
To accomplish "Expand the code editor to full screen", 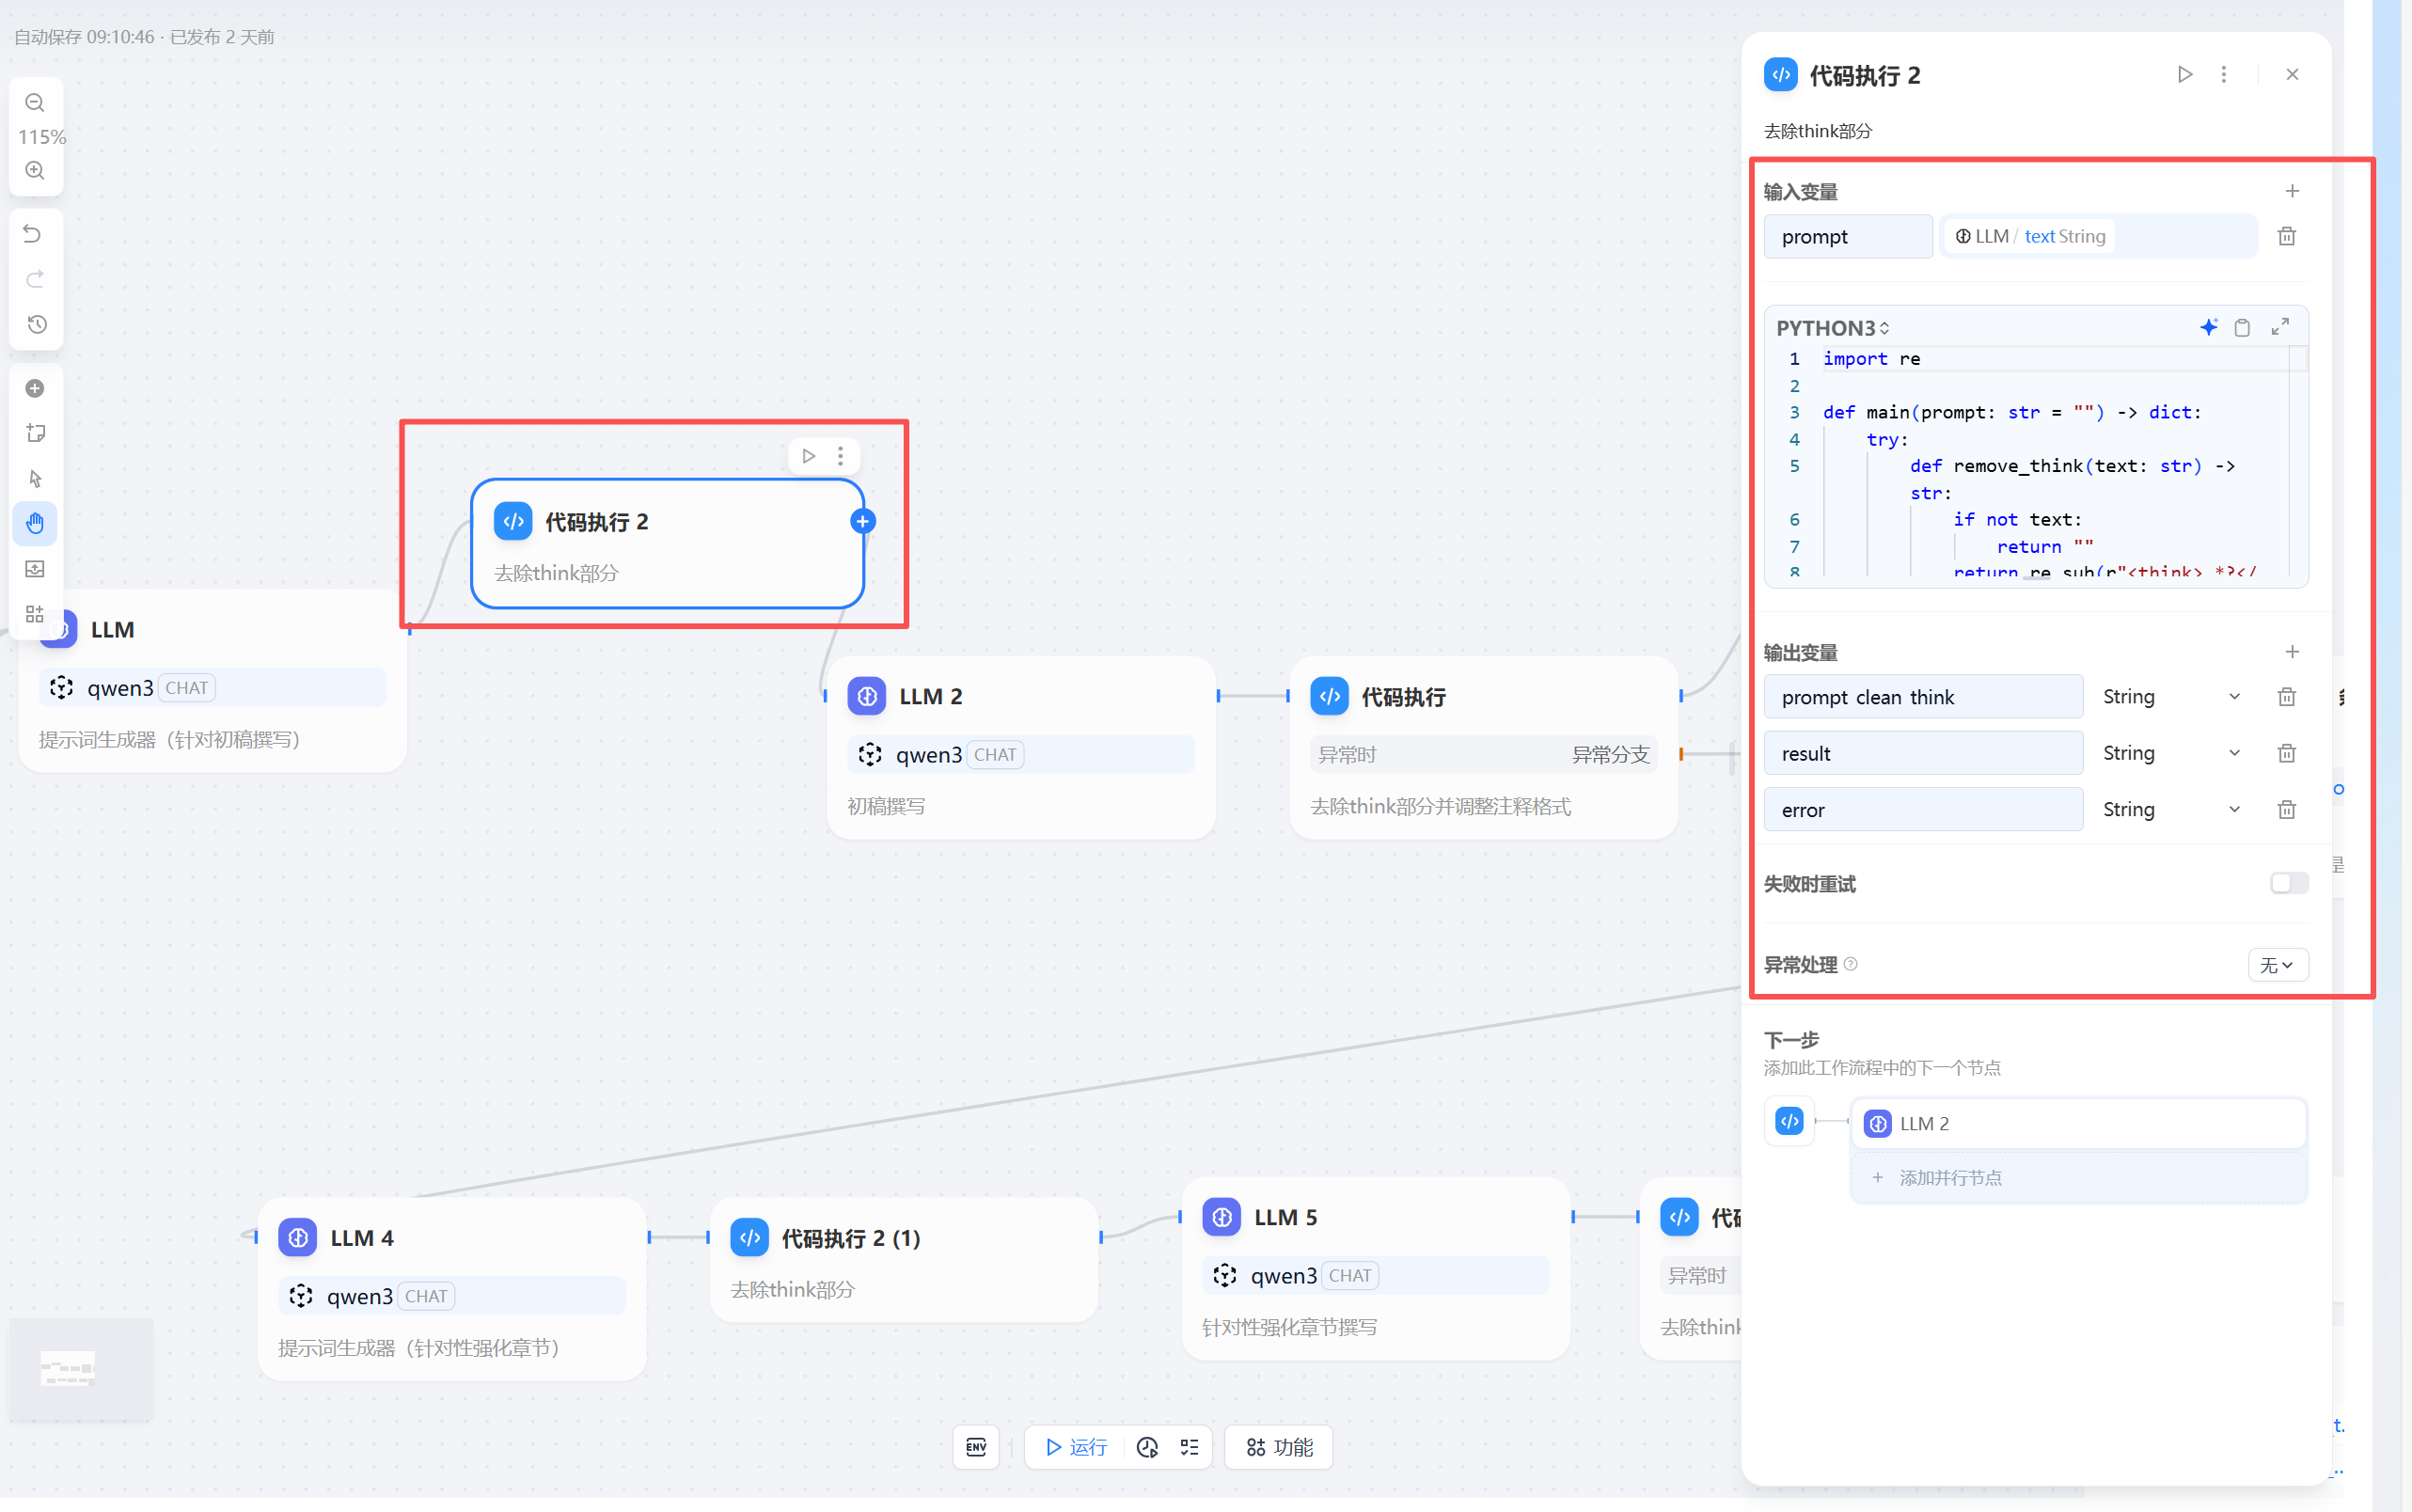I will (2280, 327).
